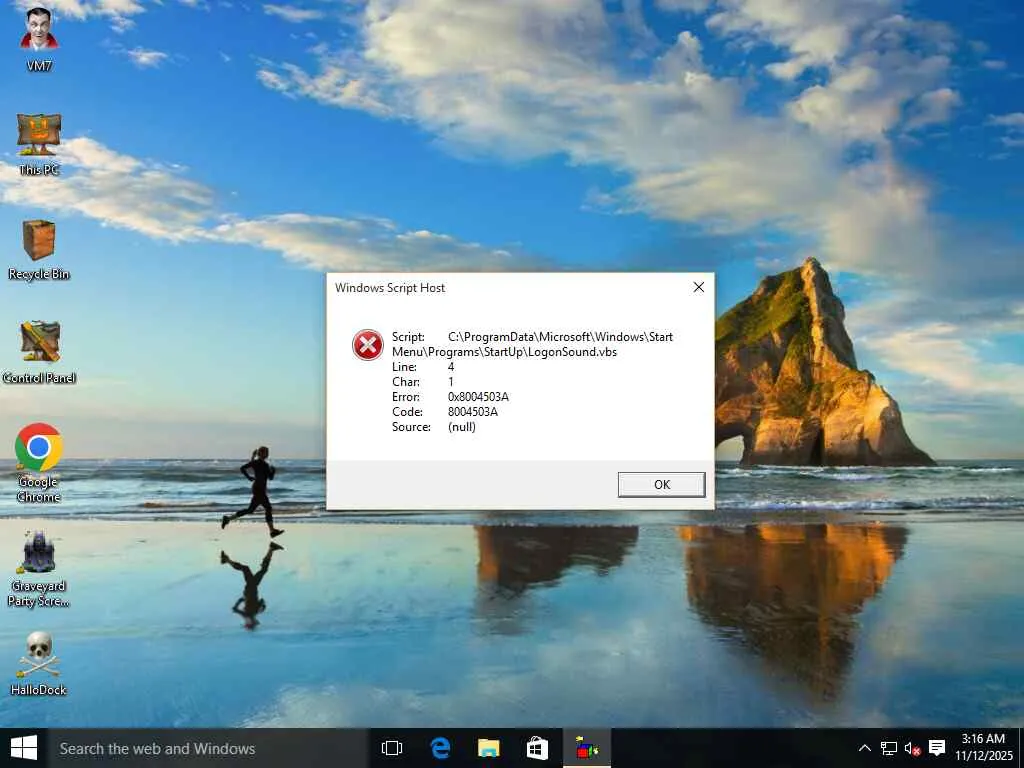Screen dimensions: 1024x768
Task: Click the Source value (null)
Action: point(462,427)
